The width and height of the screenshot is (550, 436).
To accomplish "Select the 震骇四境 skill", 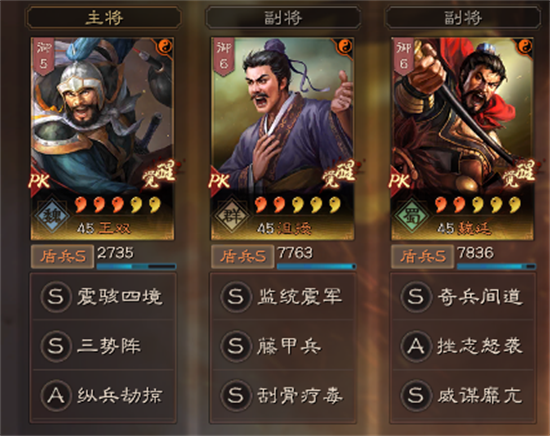I will (103, 296).
